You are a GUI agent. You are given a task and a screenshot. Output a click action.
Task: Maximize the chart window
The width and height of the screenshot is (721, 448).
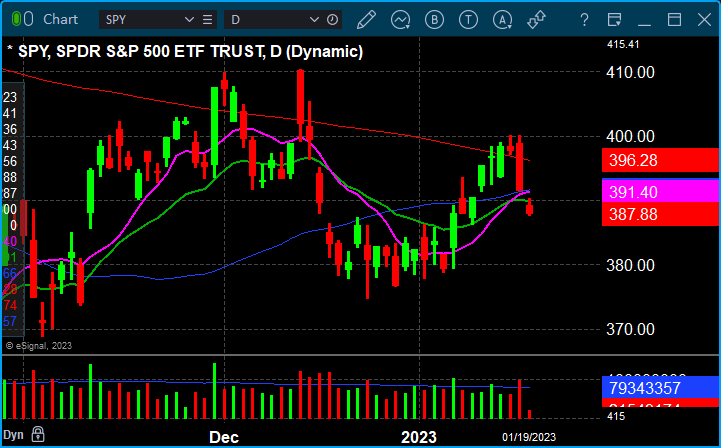click(675, 19)
